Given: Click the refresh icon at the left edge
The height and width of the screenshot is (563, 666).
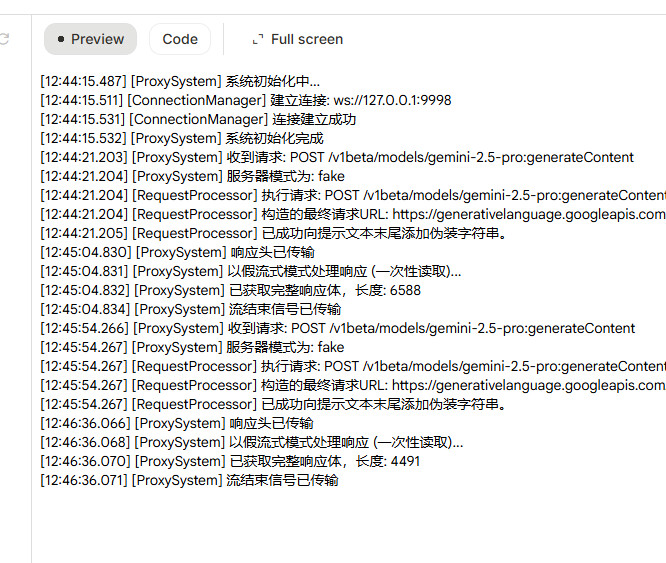Looking at the screenshot, I should click(4, 39).
